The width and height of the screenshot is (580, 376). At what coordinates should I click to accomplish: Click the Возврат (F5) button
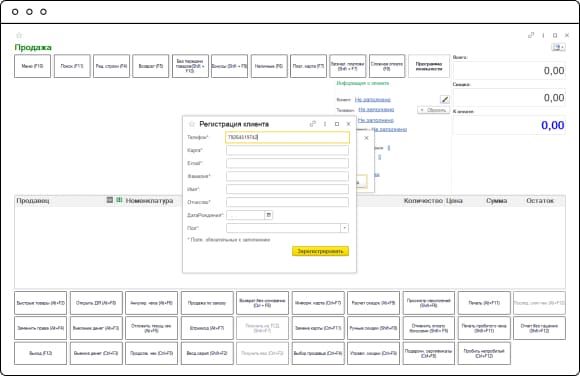151,66
